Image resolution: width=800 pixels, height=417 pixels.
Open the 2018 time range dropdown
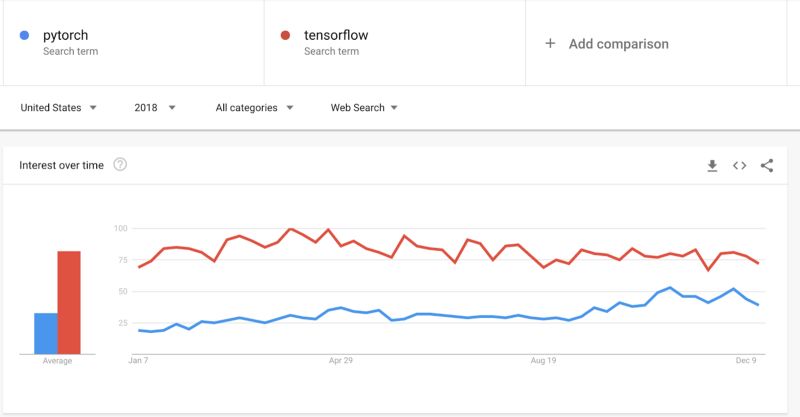coord(155,108)
